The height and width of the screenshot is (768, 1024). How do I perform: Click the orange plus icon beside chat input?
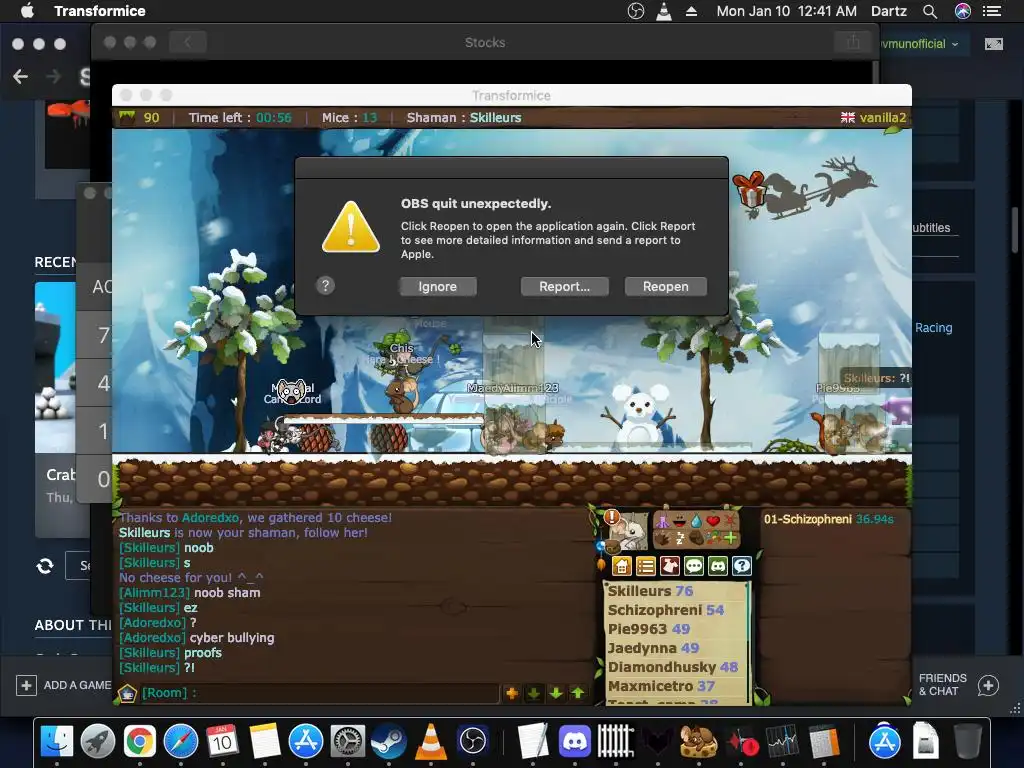(x=511, y=694)
